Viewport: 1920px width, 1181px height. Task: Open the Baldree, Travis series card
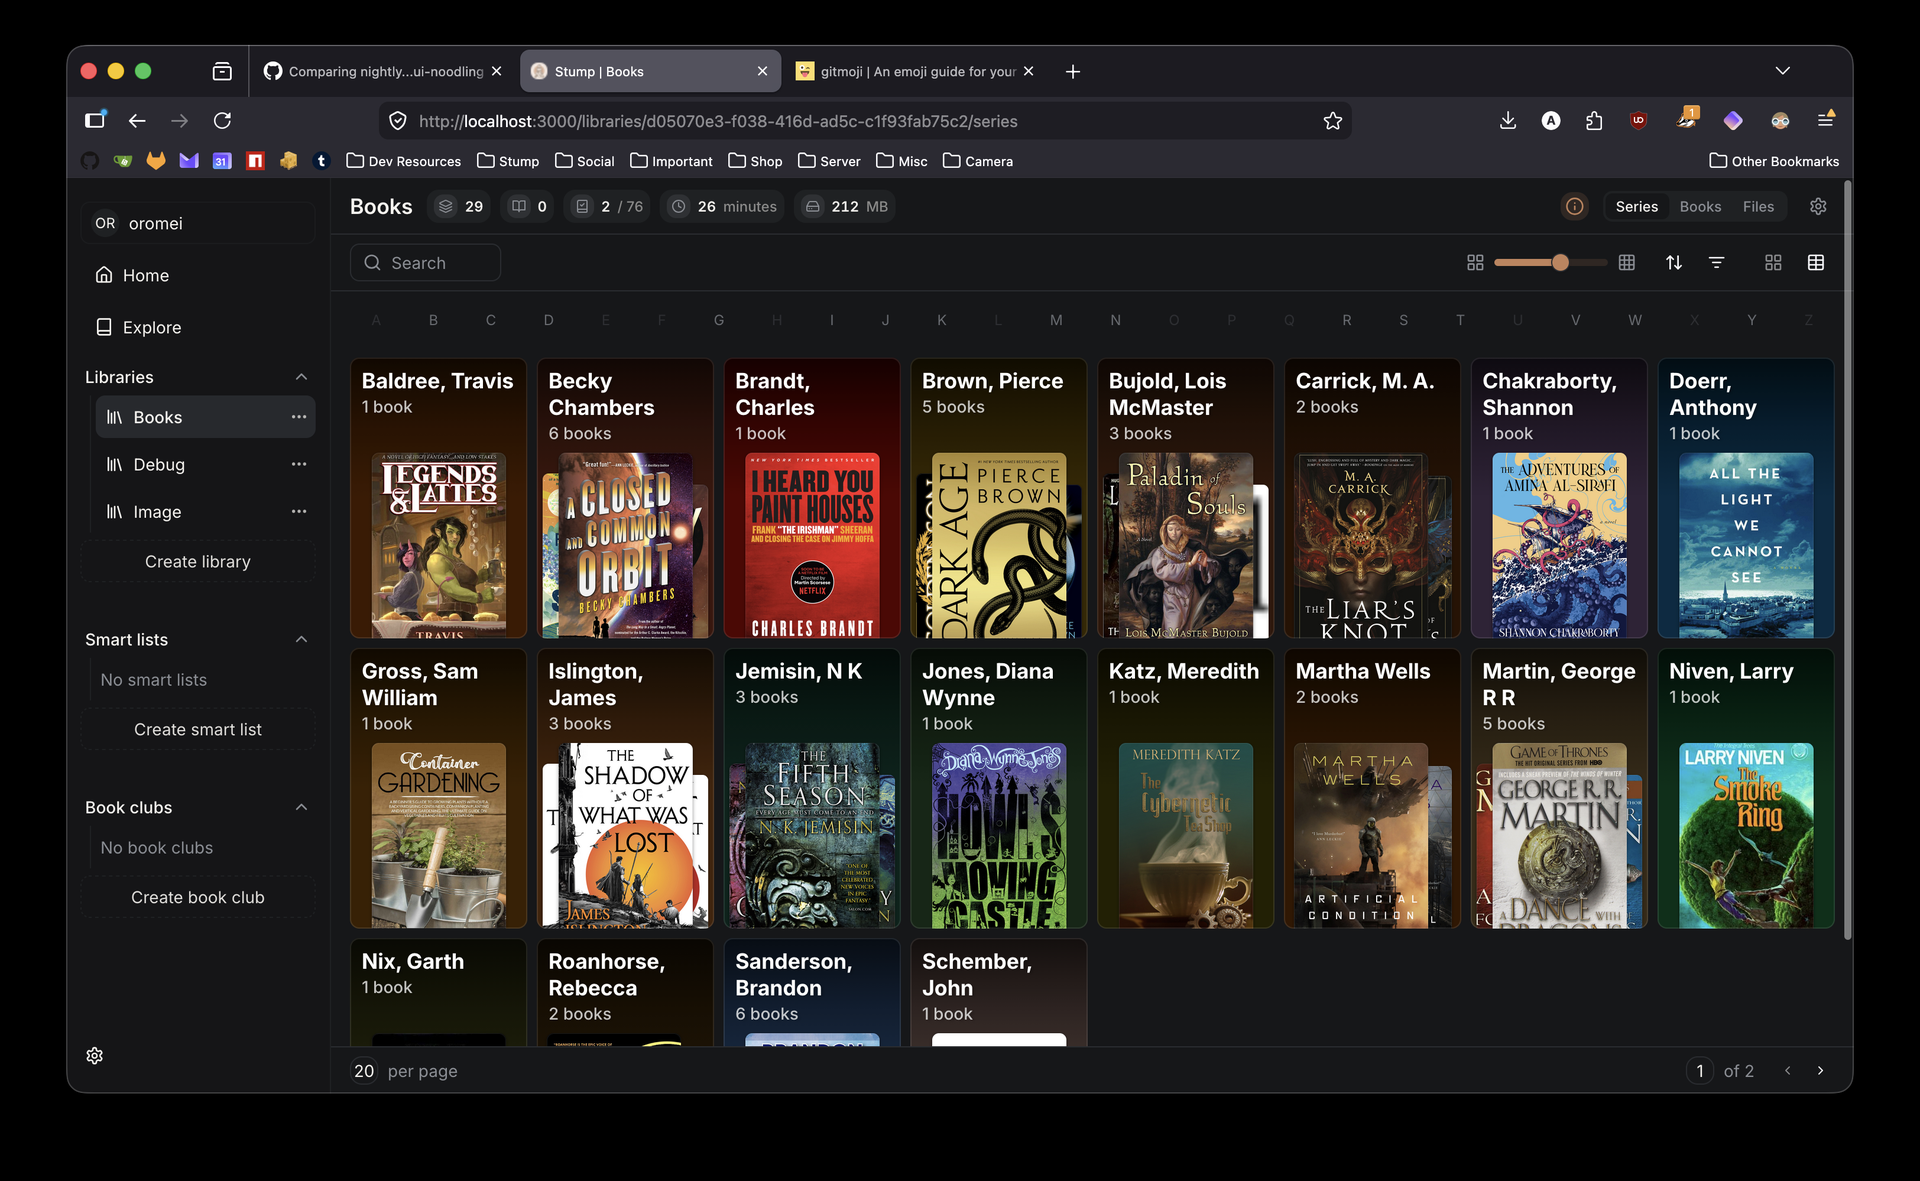click(438, 498)
